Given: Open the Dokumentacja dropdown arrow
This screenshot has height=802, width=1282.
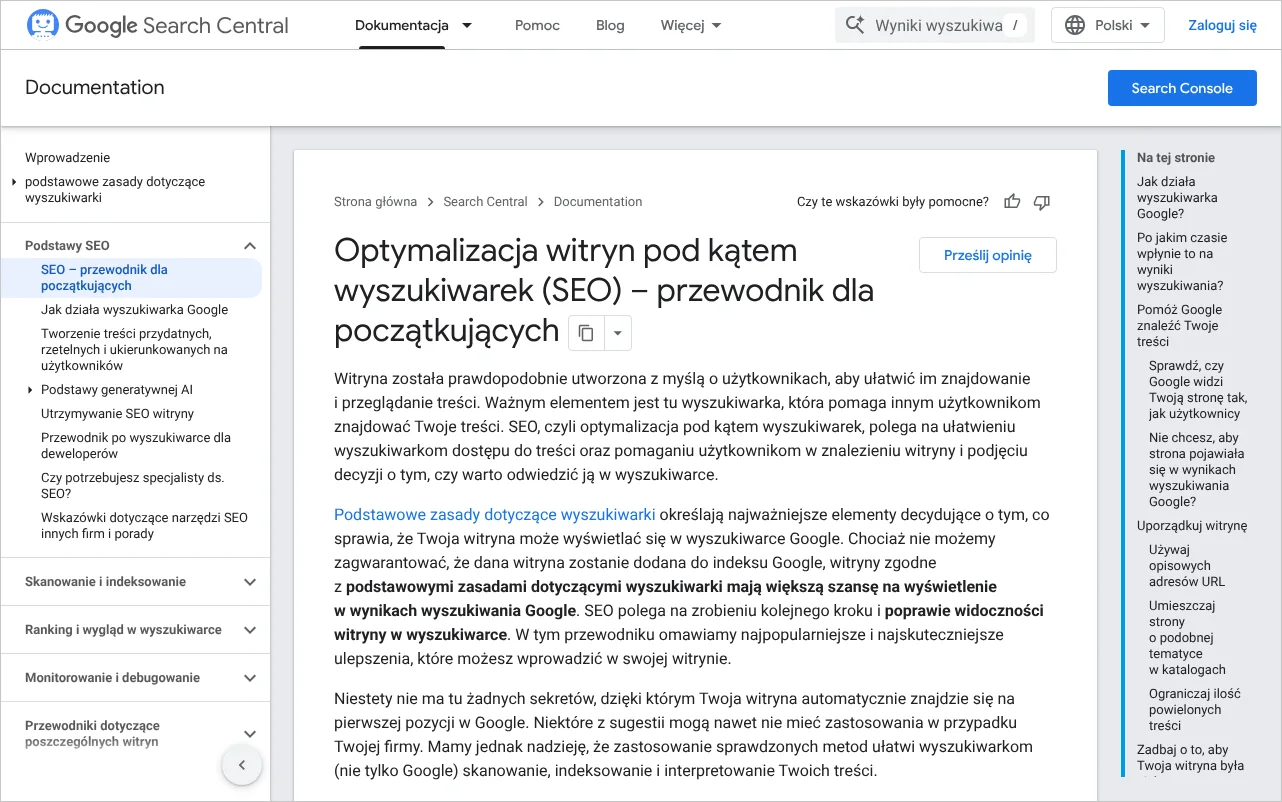Looking at the screenshot, I should (467, 25).
